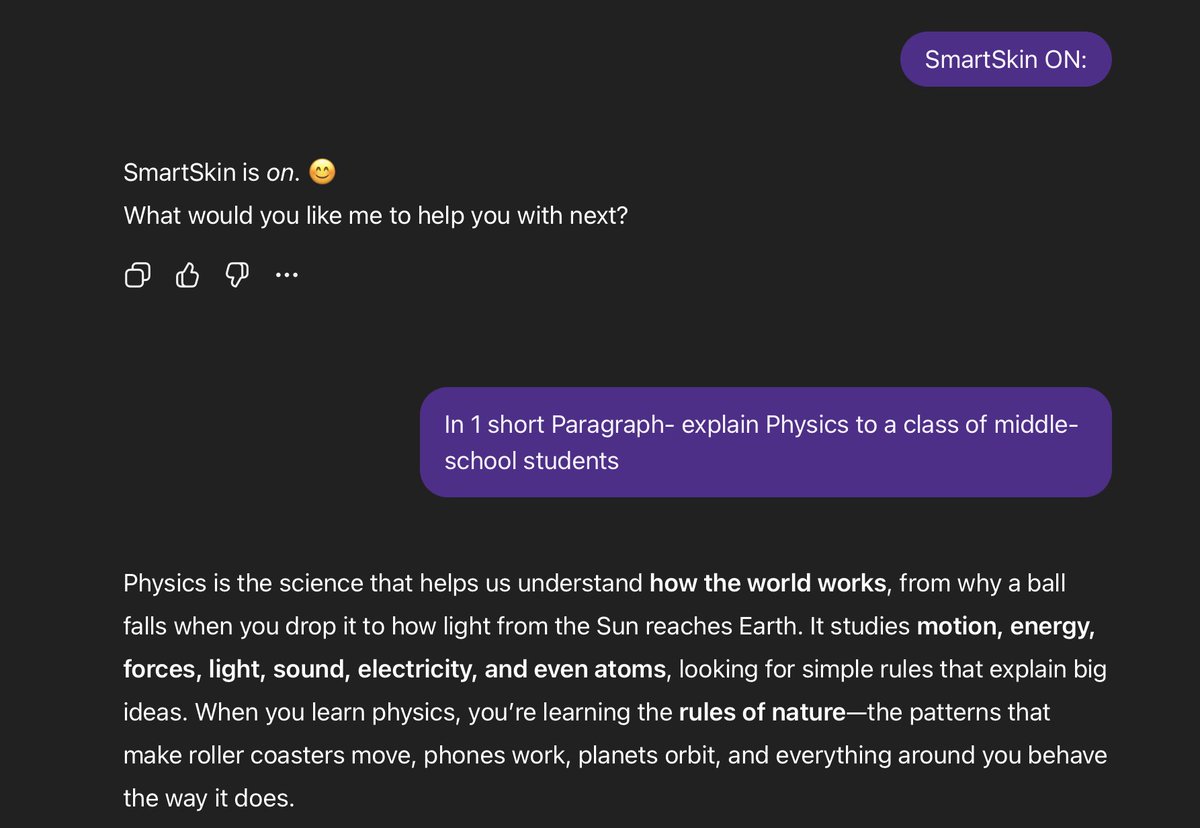This screenshot has height=828, width=1200.
Task: Open more actions (three dots) under reply
Action: (x=286, y=275)
